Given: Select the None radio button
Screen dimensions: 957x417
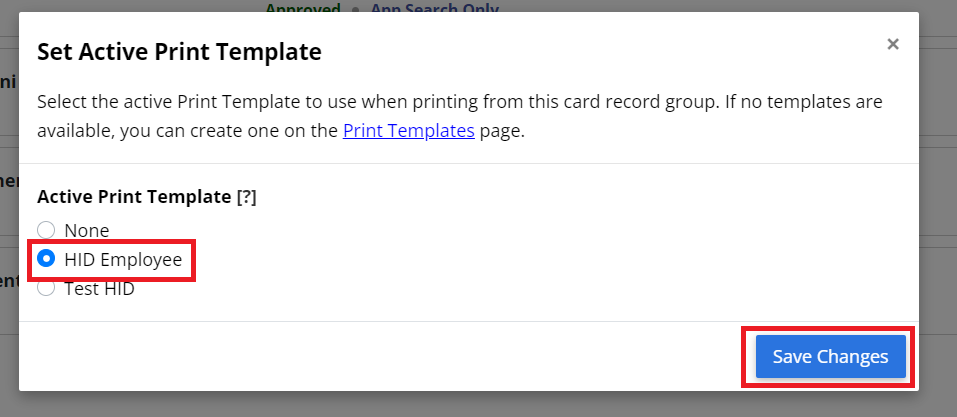Looking at the screenshot, I should click(46, 230).
